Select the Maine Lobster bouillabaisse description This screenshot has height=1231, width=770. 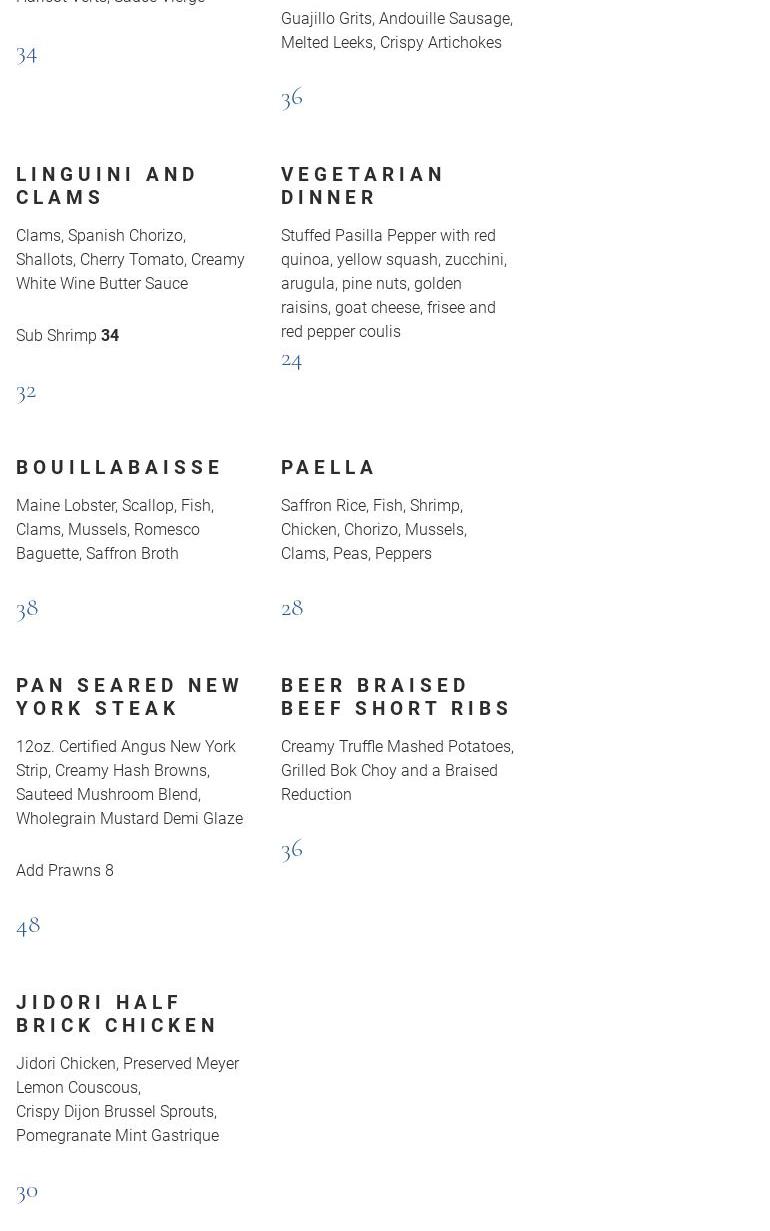pos(115,530)
